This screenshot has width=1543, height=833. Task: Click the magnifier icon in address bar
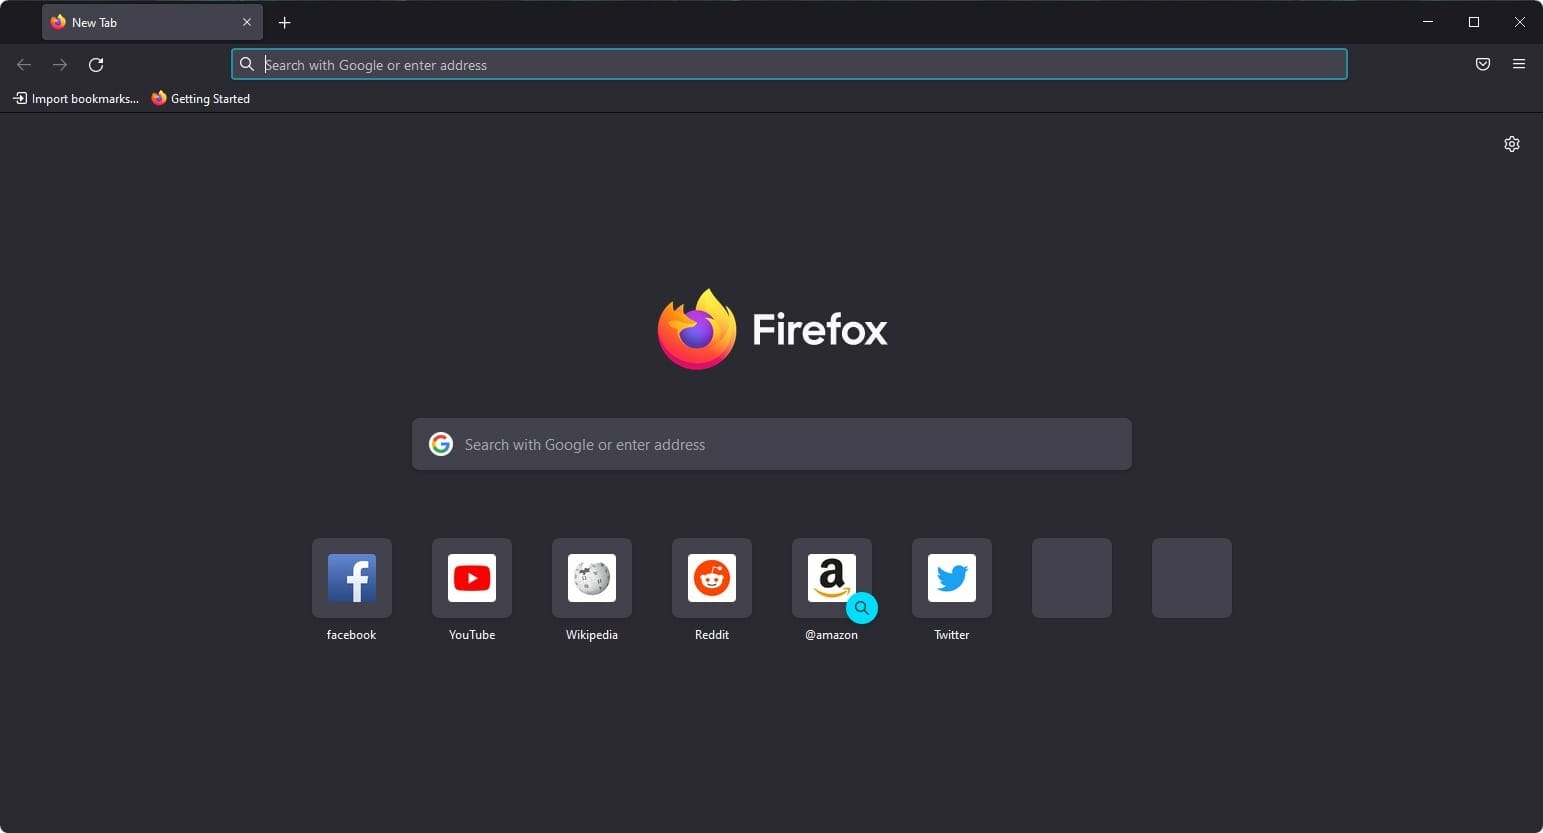coord(247,65)
